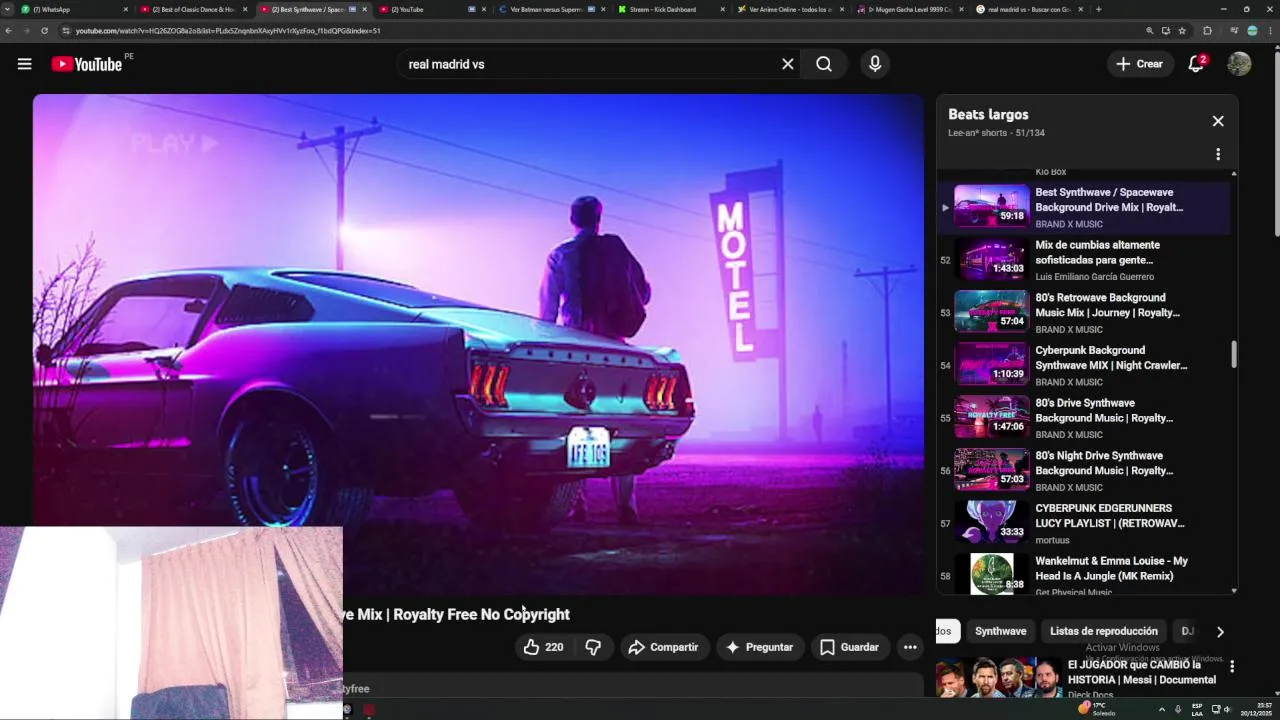Switch to Mugen Gacha Level tab
The width and height of the screenshot is (1280, 720).
point(908,9)
